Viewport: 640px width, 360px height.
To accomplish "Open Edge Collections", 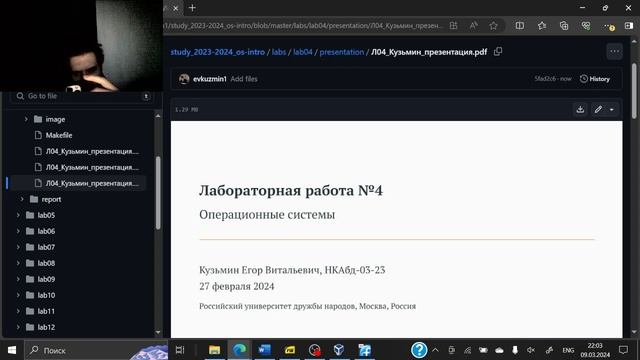I will (x=564, y=26).
